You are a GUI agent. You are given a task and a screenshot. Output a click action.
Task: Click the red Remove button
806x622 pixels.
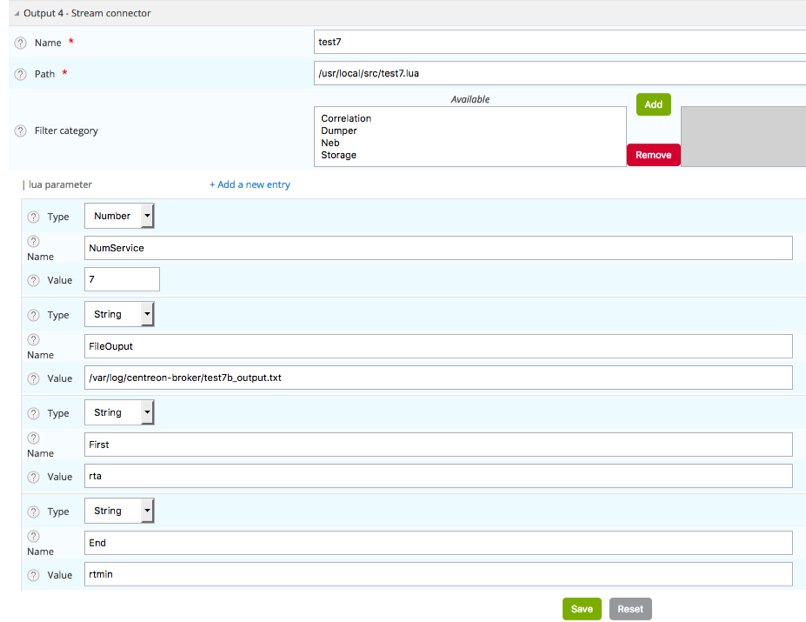click(653, 155)
